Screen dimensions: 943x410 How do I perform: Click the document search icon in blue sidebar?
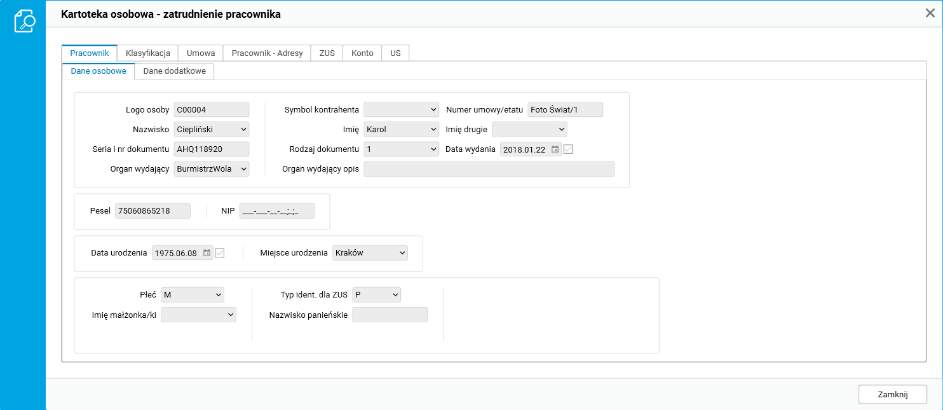[x=23, y=21]
